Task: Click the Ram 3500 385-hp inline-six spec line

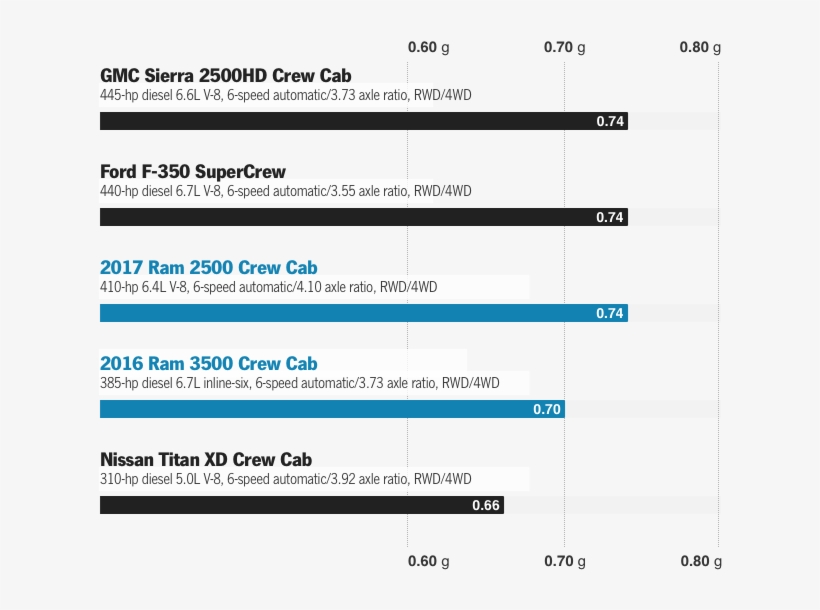Action: [300, 383]
